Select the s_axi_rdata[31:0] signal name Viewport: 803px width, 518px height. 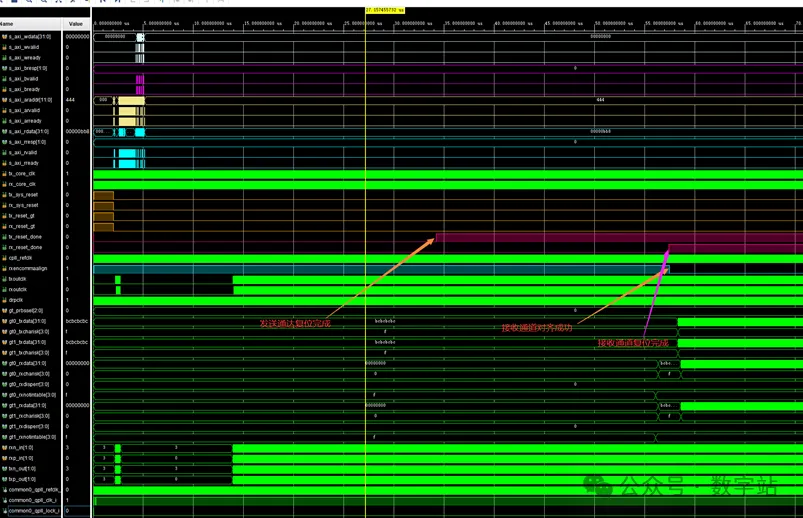click(30, 132)
